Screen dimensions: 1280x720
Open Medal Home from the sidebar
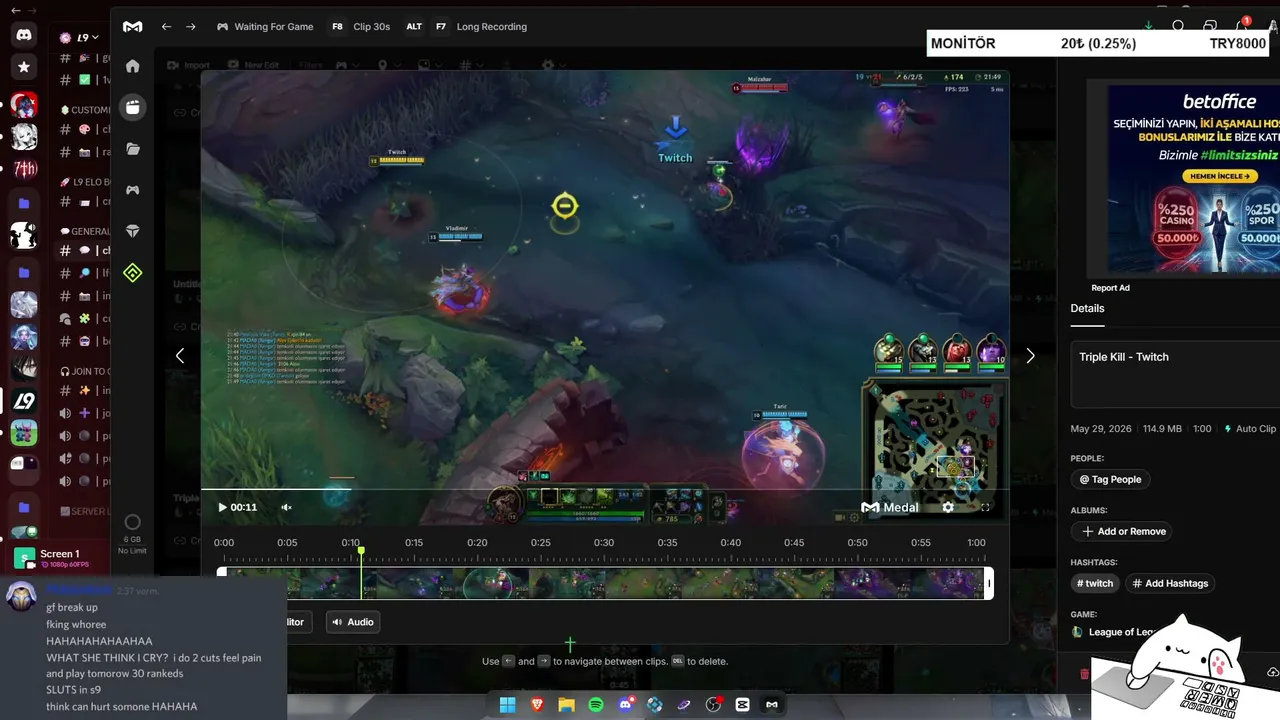(132, 66)
